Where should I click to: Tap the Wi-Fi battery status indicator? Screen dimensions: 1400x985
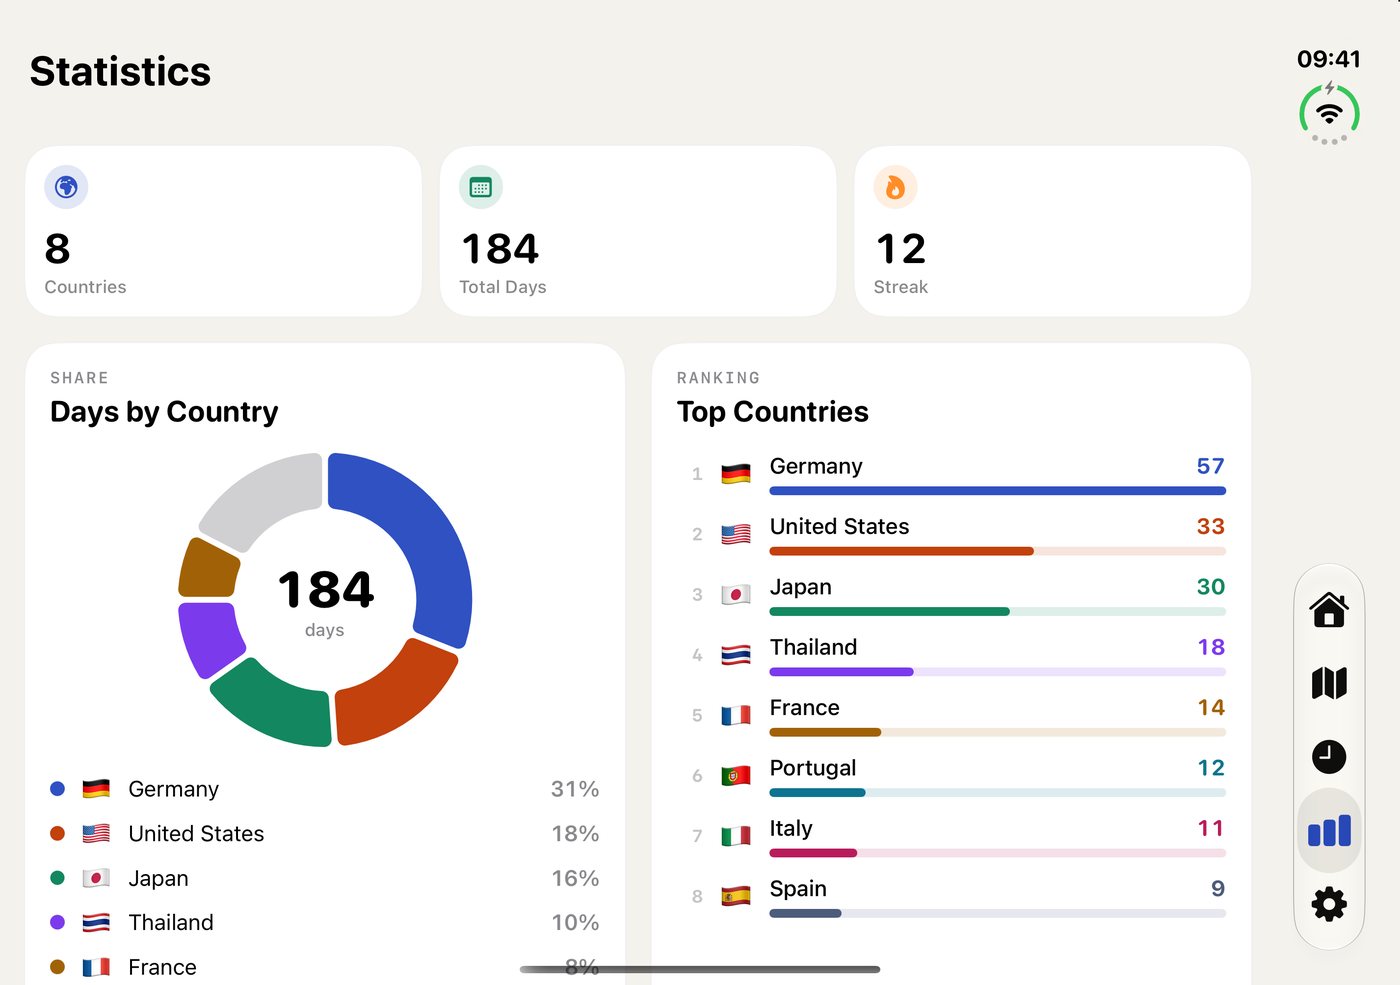coord(1329,114)
